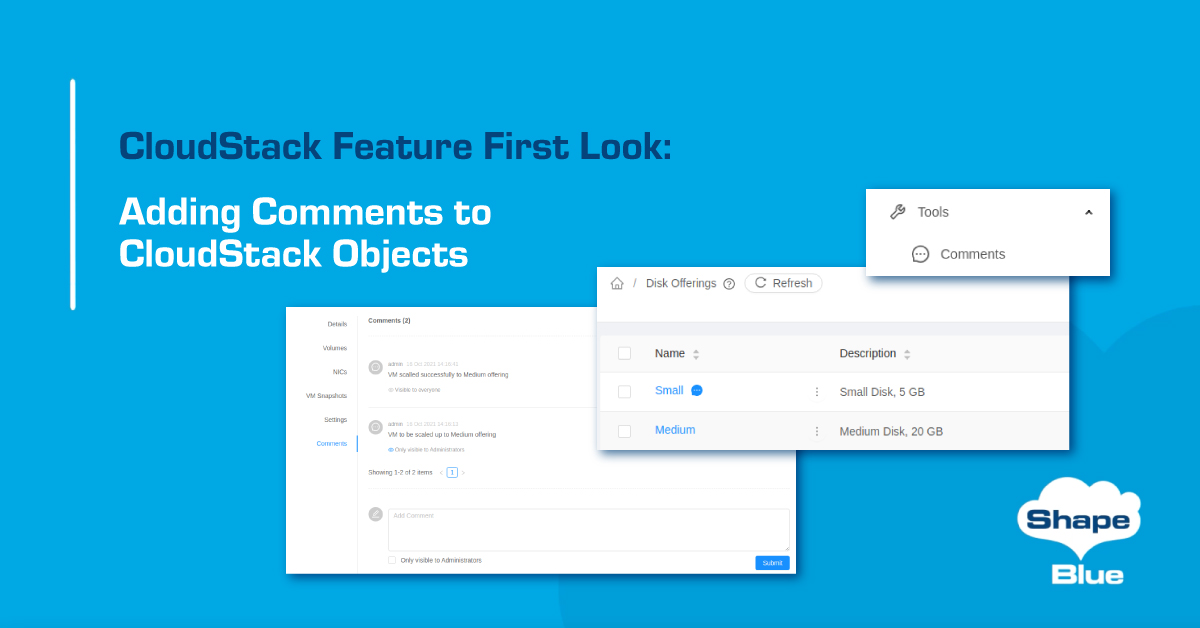Open three-dot actions menu for Medium row
Viewport: 1200px width, 628px height.
816,431
